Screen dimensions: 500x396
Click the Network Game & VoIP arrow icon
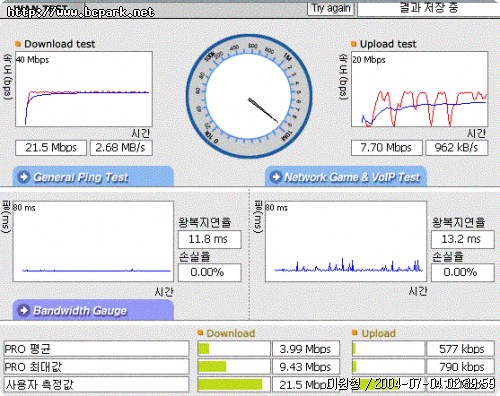tap(276, 177)
